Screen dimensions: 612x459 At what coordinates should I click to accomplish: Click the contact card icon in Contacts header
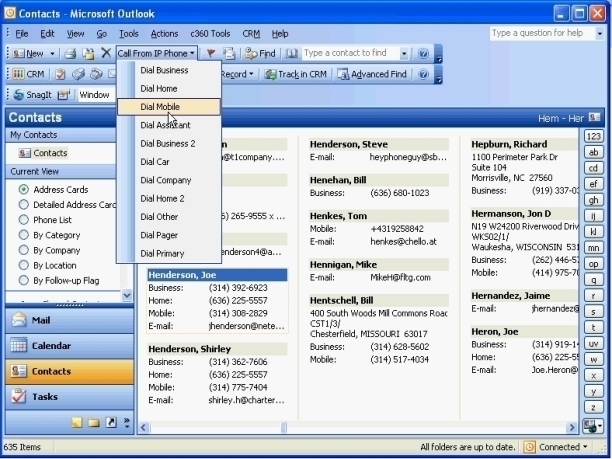point(594,117)
